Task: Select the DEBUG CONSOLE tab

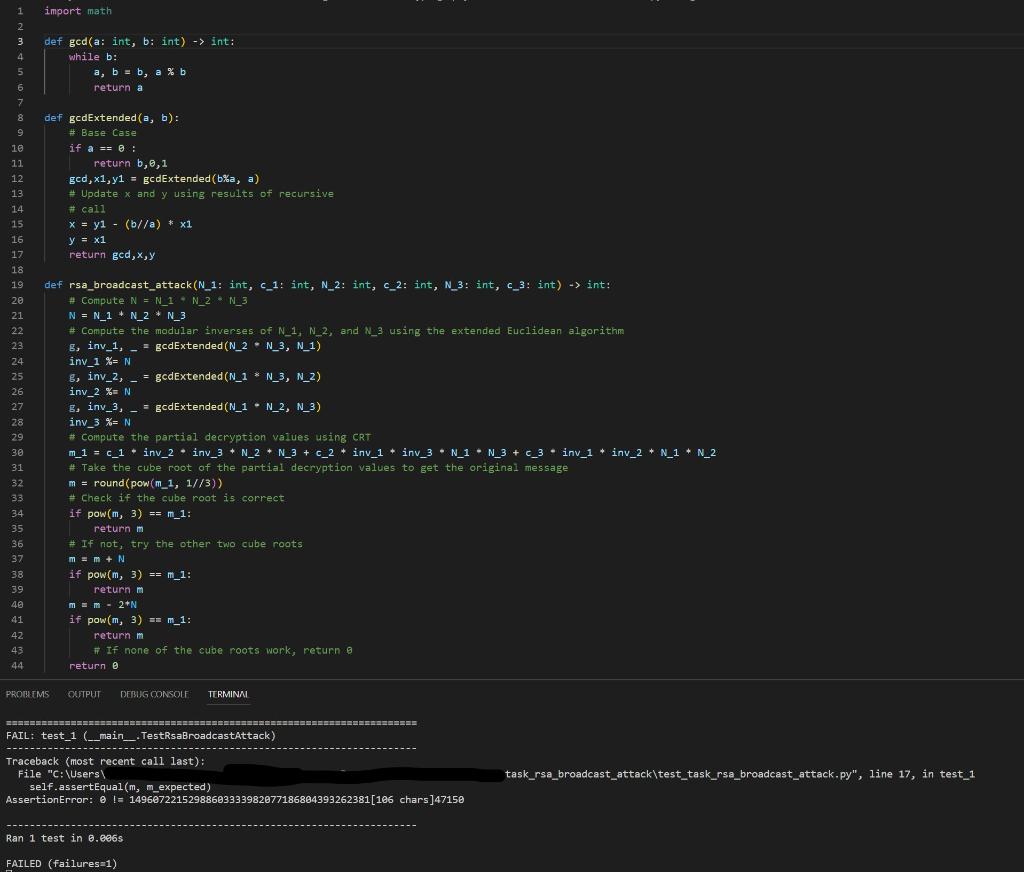Action: 154,693
